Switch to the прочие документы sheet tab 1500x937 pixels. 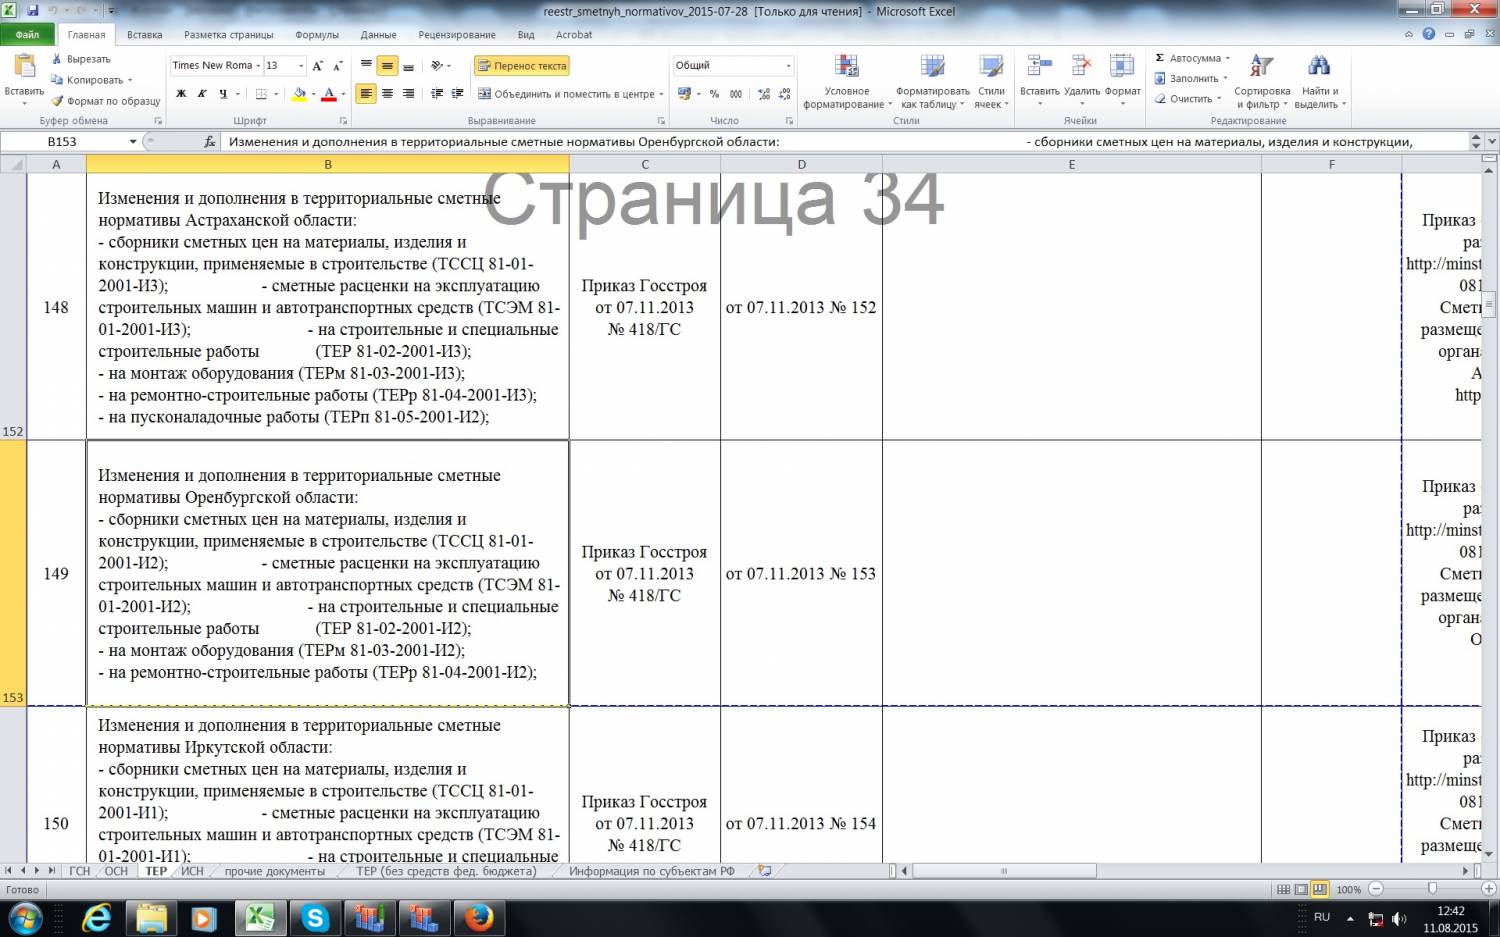(274, 871)
